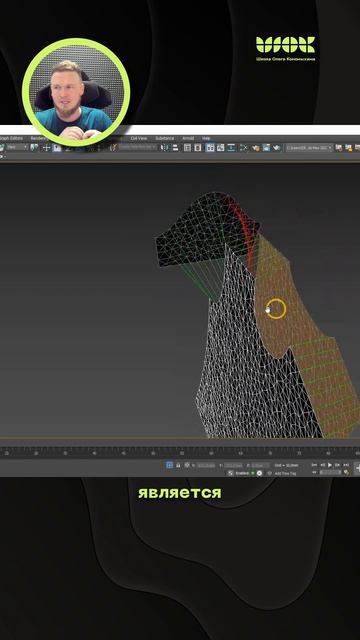
Task: Toggle Absolute/Offset transform type-in mode icon
Action: click(187, 465)
